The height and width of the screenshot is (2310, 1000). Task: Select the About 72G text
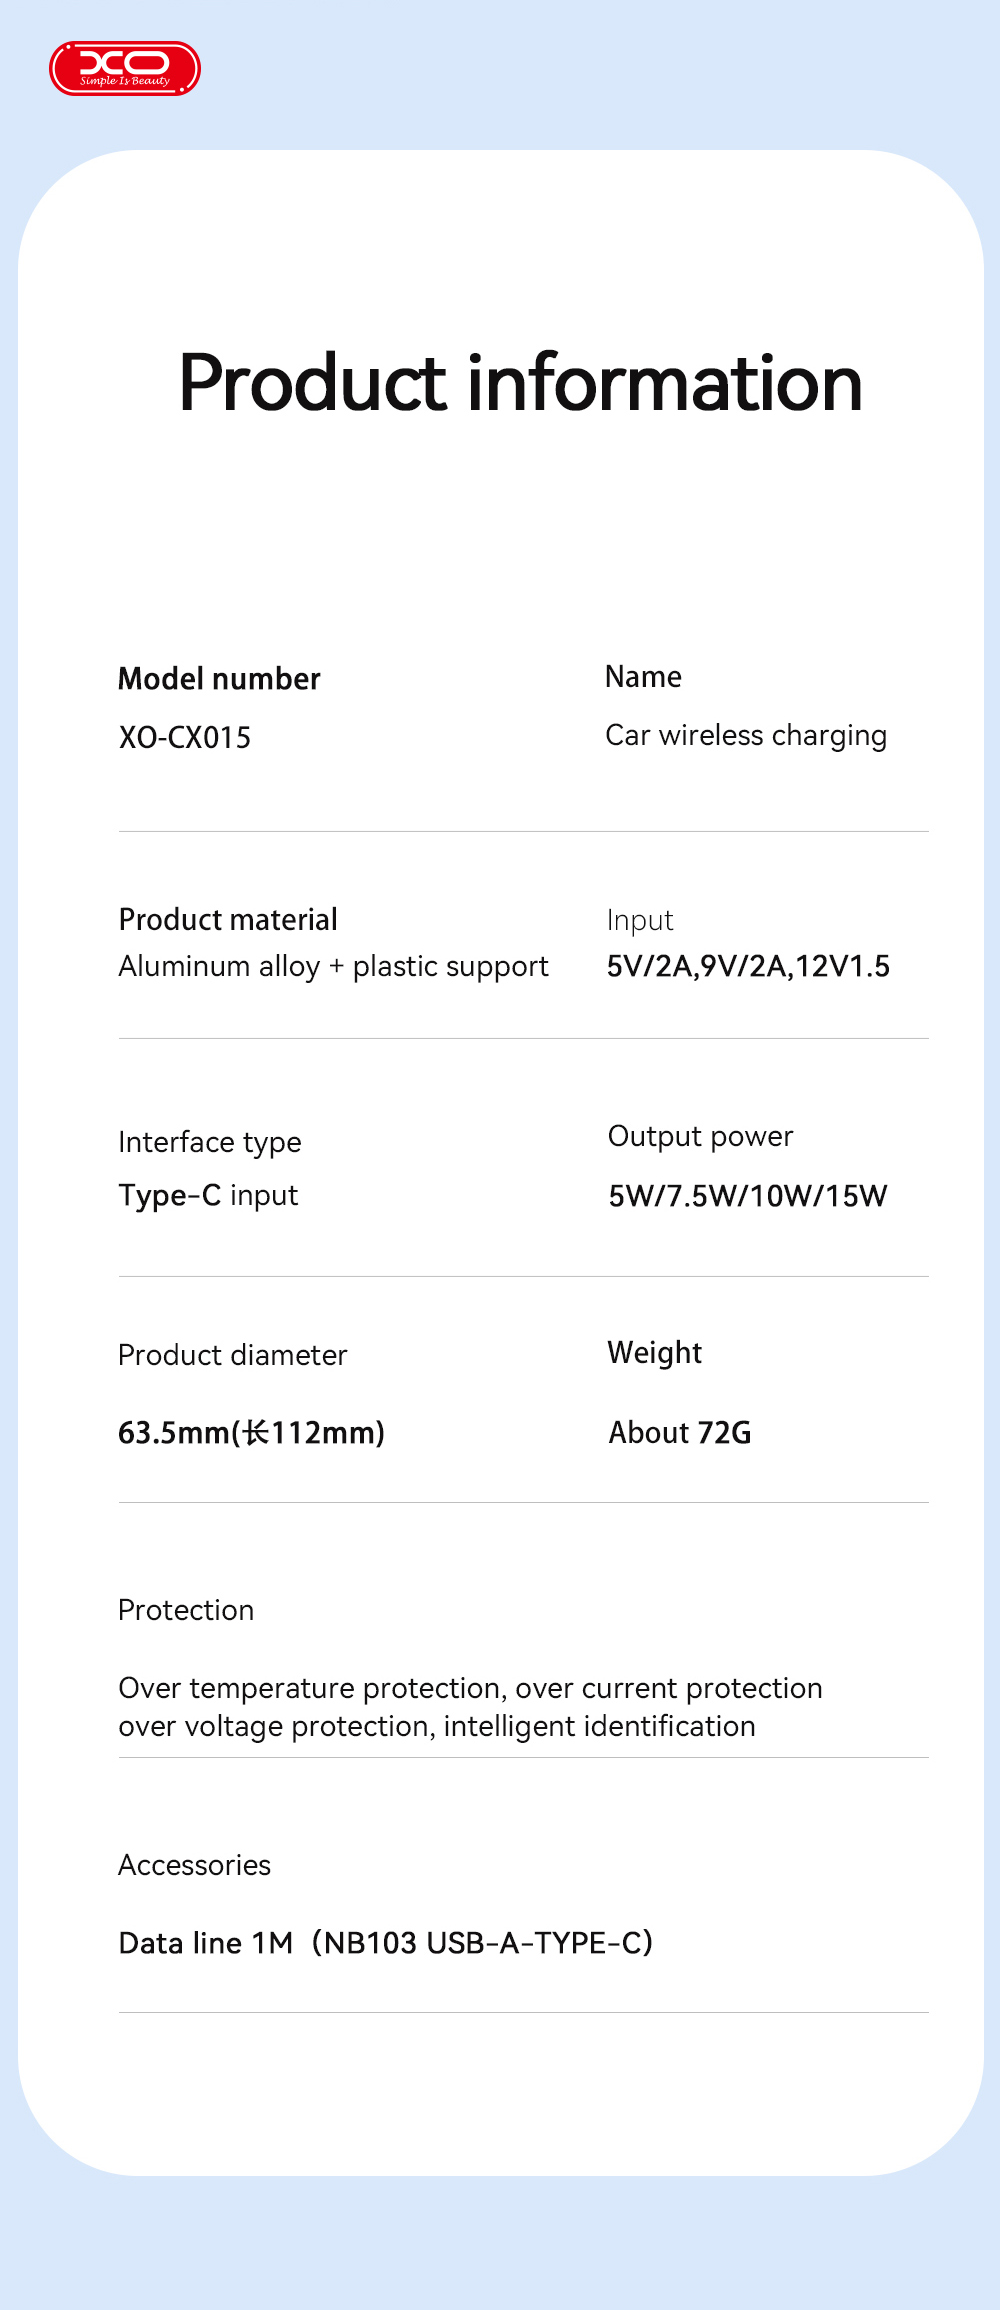tap(680, 1433)
